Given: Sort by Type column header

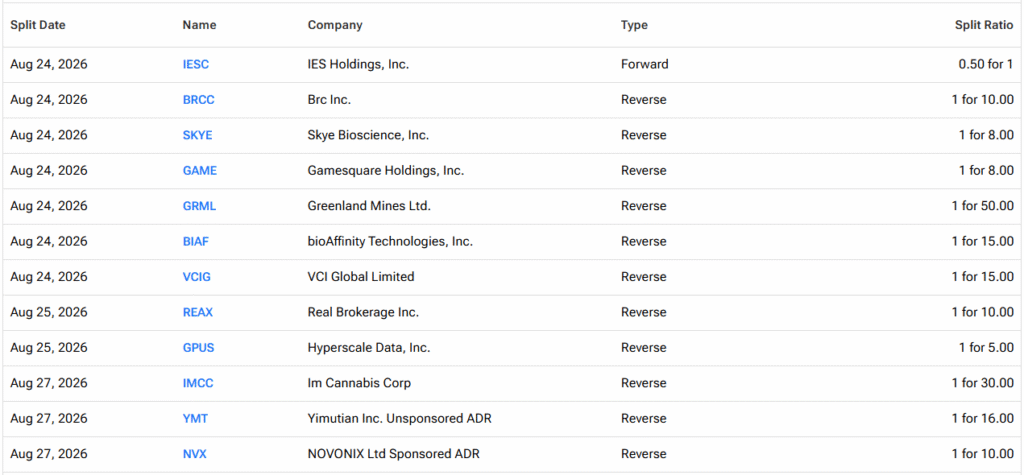Looking at the screenshot, I should (634, 25).
